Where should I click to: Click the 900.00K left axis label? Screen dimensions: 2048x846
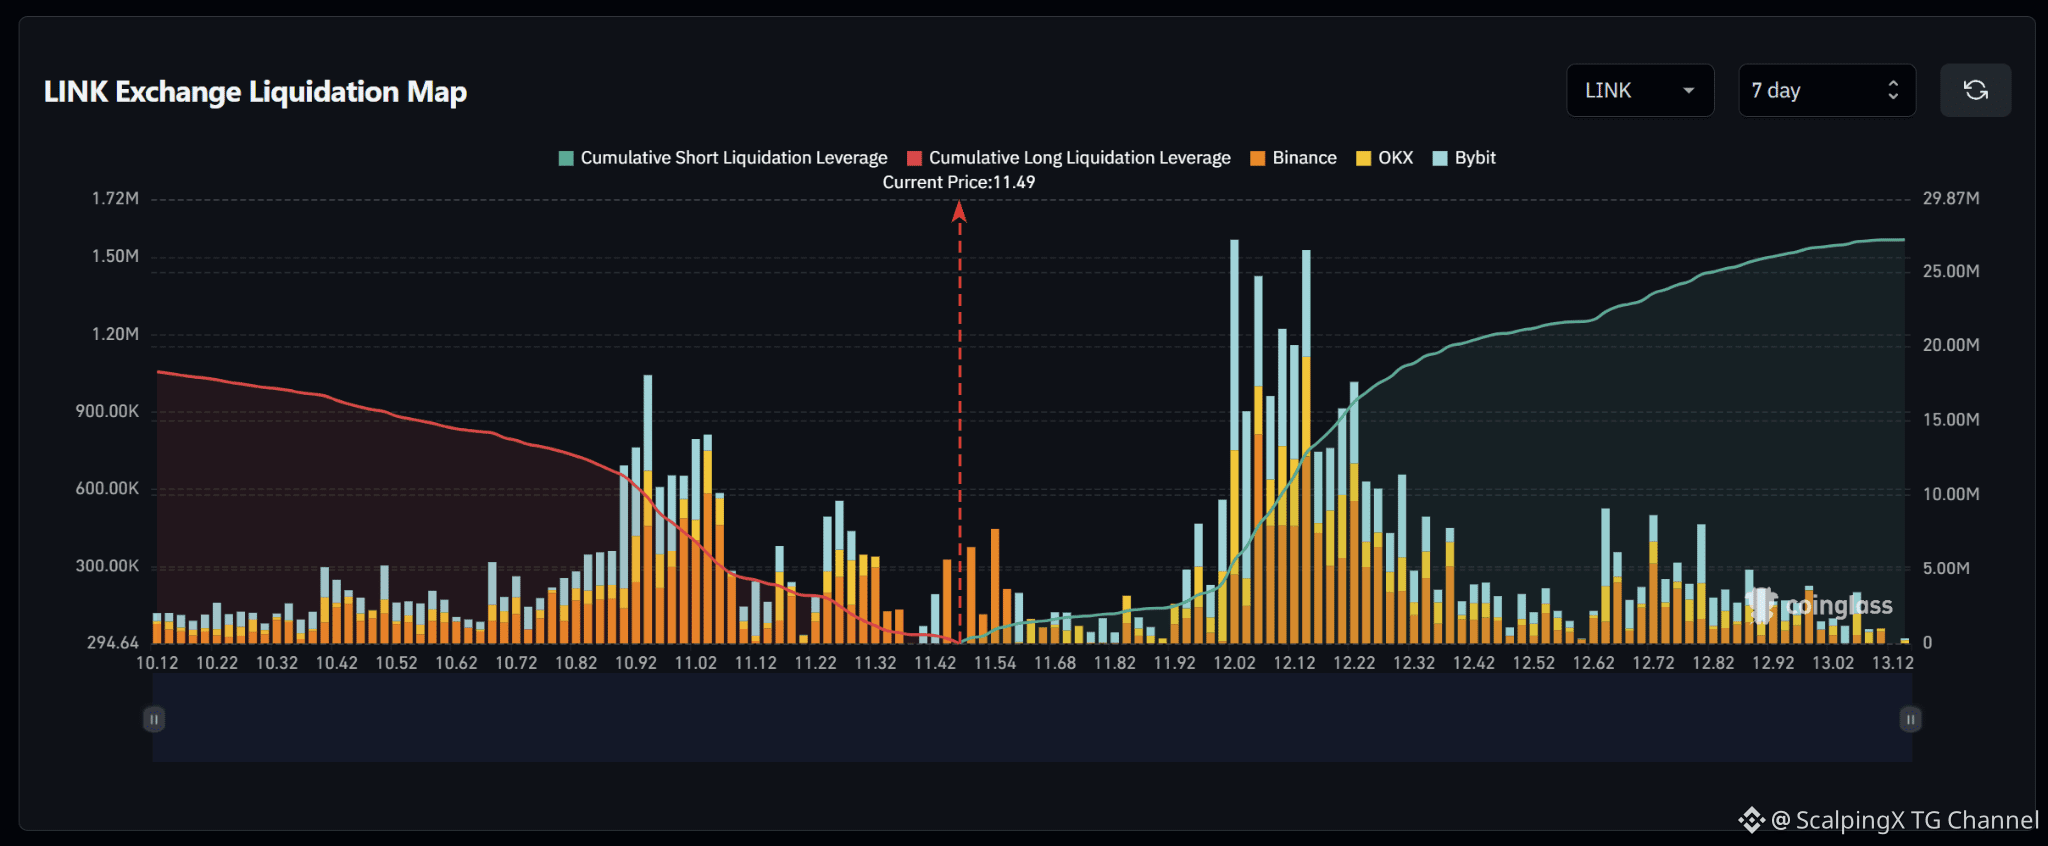coord(107,411)
